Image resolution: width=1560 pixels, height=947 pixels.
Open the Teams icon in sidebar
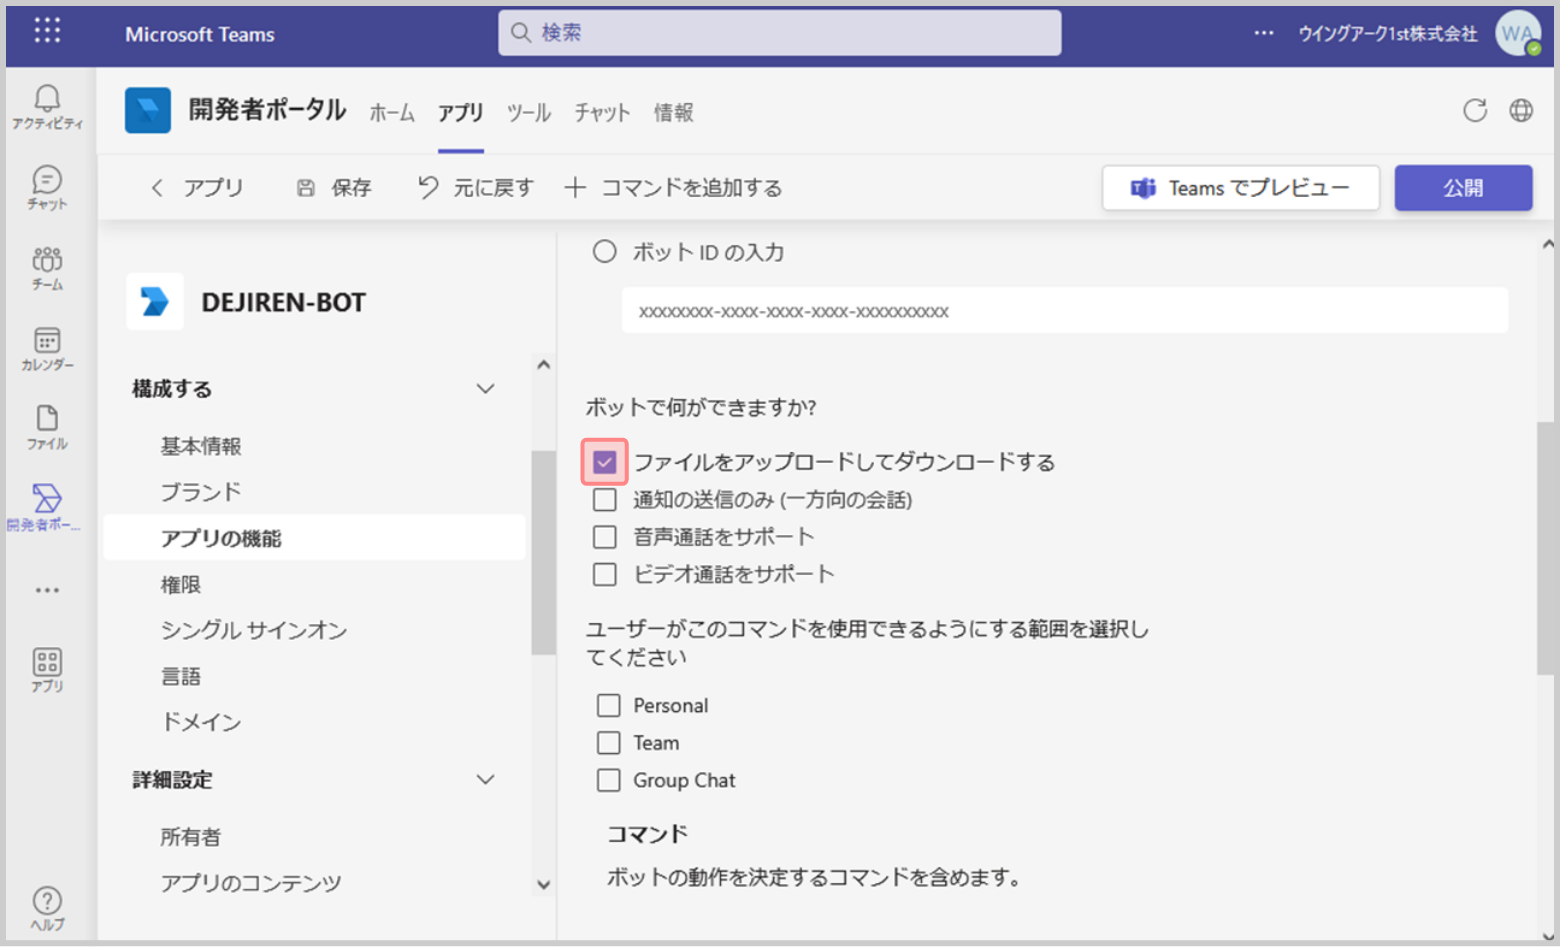pyautogui.click(x=47, y=261)
